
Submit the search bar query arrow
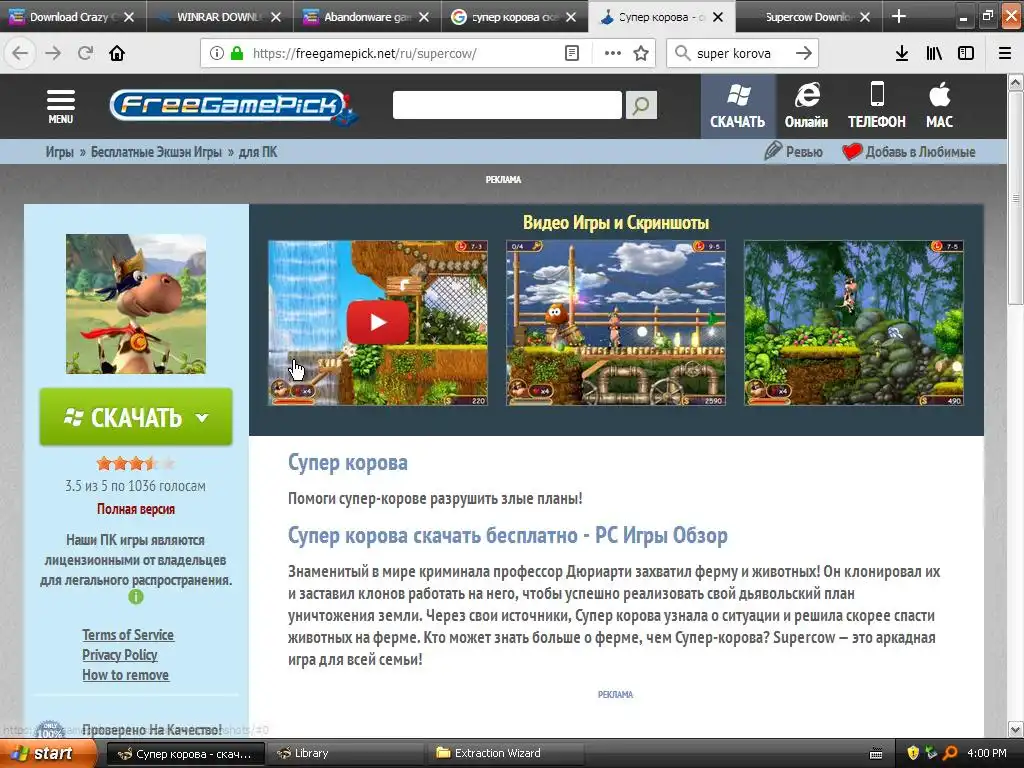coord(804,53)
